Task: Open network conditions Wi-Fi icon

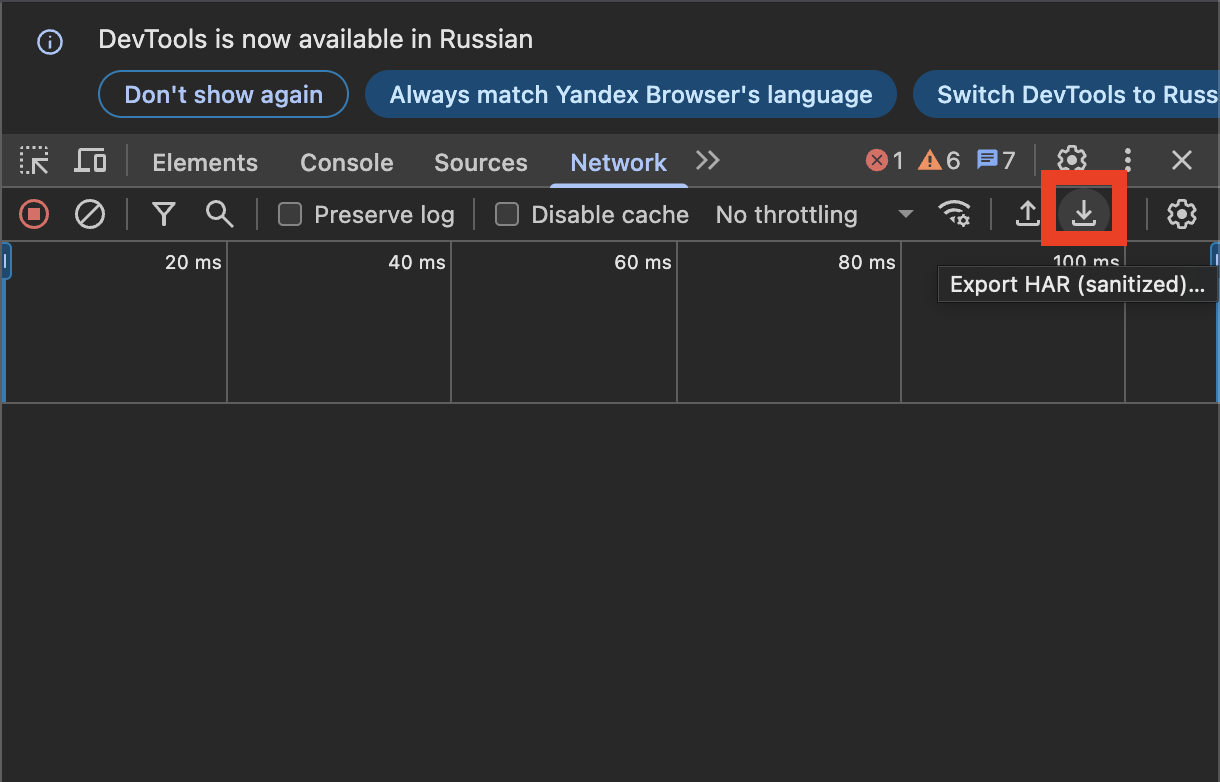Action: coord(955,214)
